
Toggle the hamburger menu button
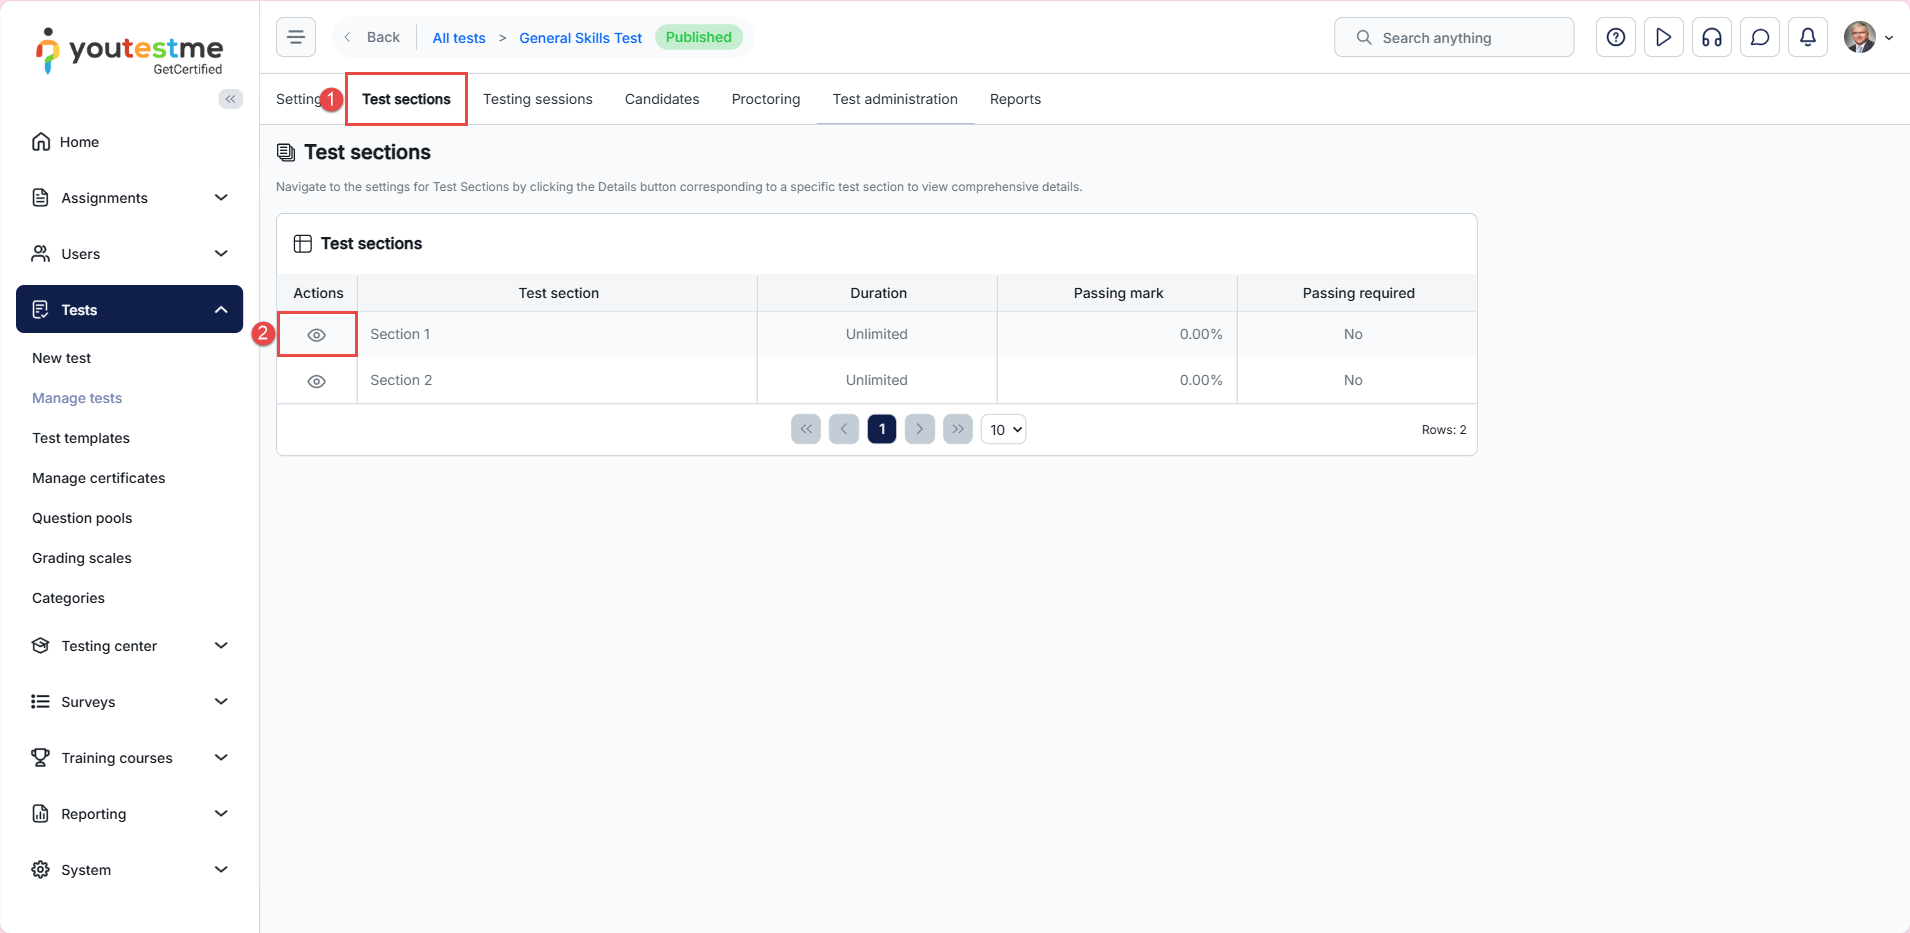(x=296, y=37)
